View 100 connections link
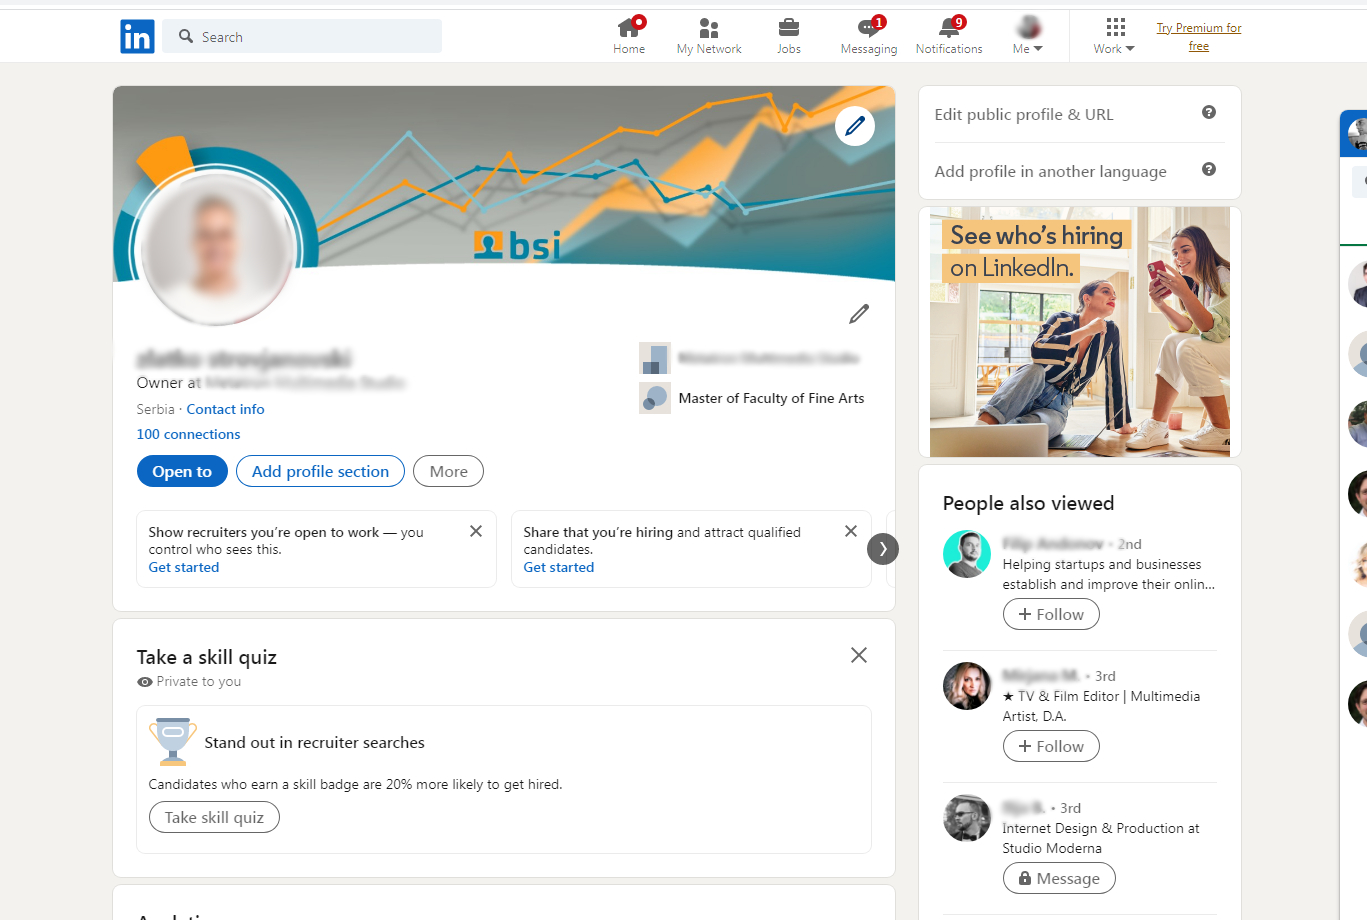The height and width of the screenshot is (920, 1367). point(188,434)
